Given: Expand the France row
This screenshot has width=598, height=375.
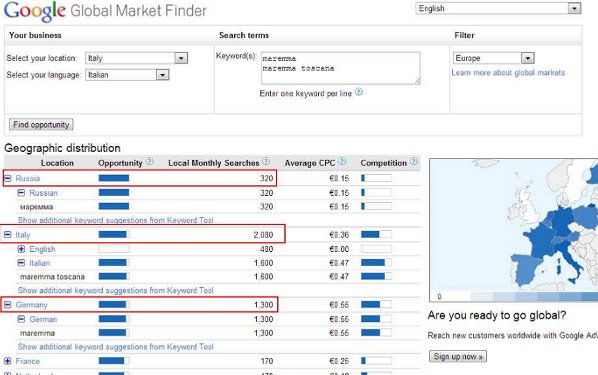Looking at the screenshot, I should point(8,361).
